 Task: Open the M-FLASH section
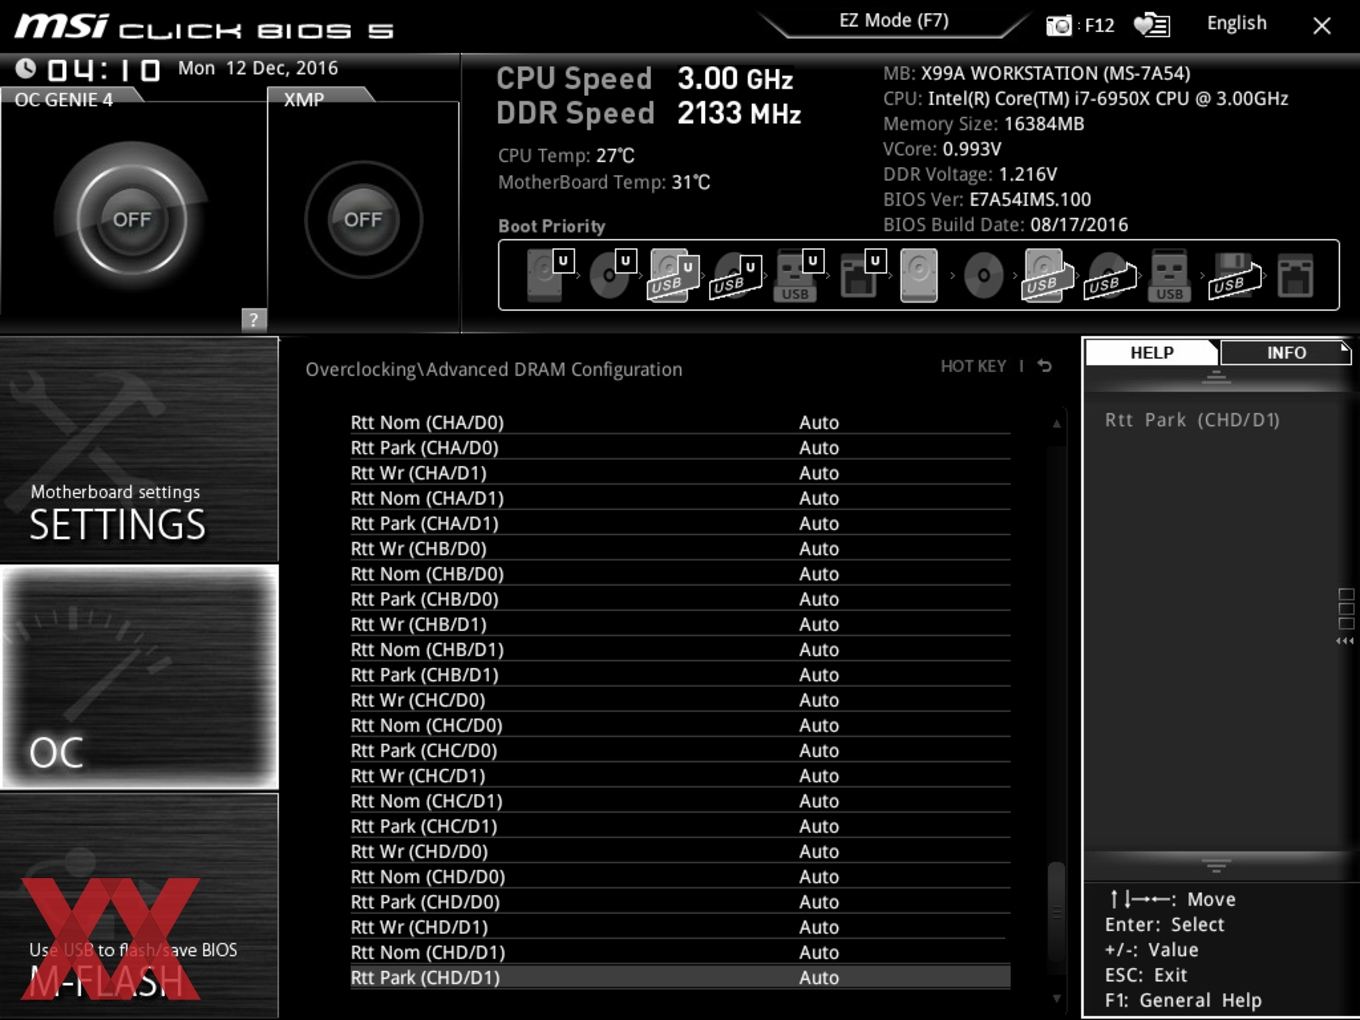[139, 905]
